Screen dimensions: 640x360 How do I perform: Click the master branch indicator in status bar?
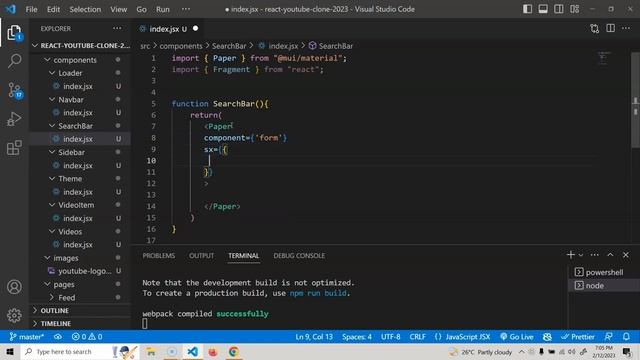pos(27,337)
